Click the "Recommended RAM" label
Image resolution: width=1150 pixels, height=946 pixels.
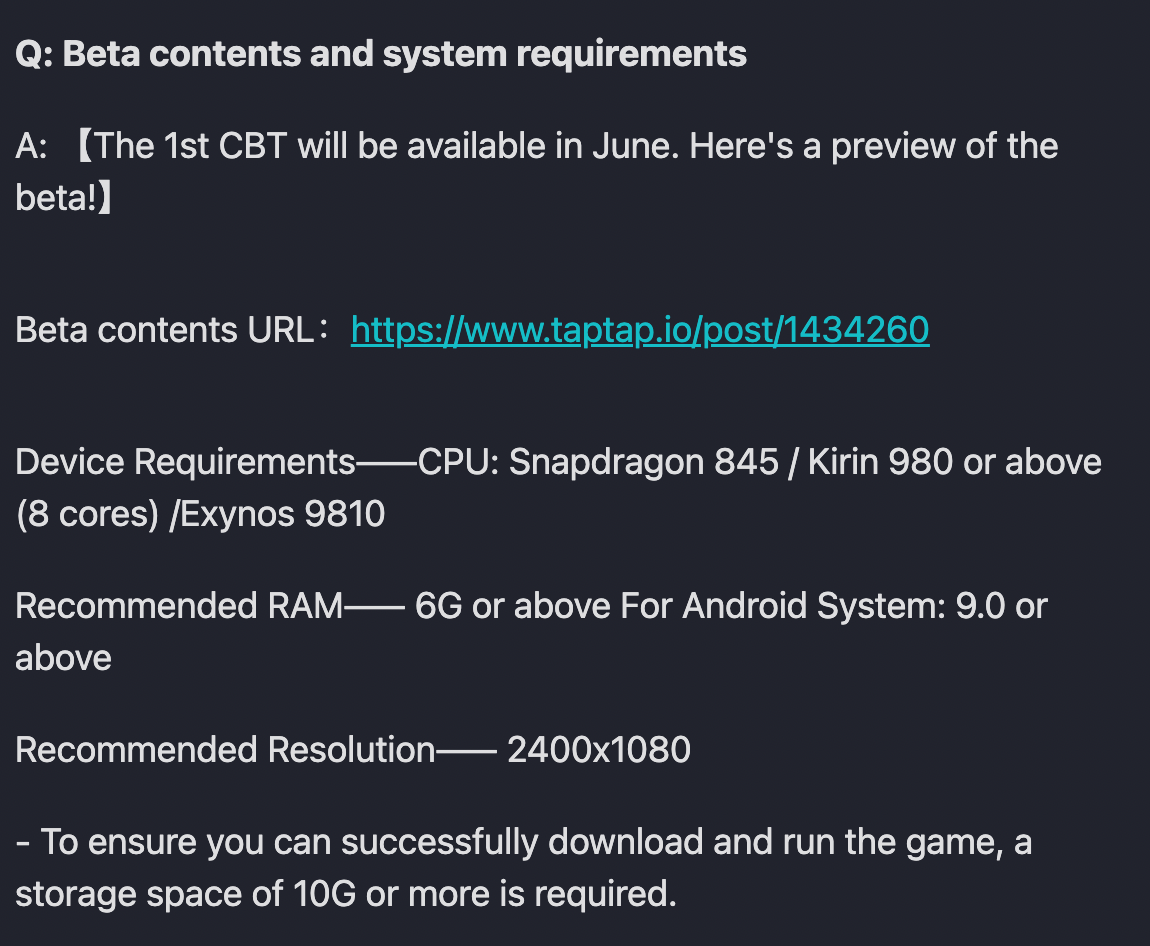coord(180,606)
